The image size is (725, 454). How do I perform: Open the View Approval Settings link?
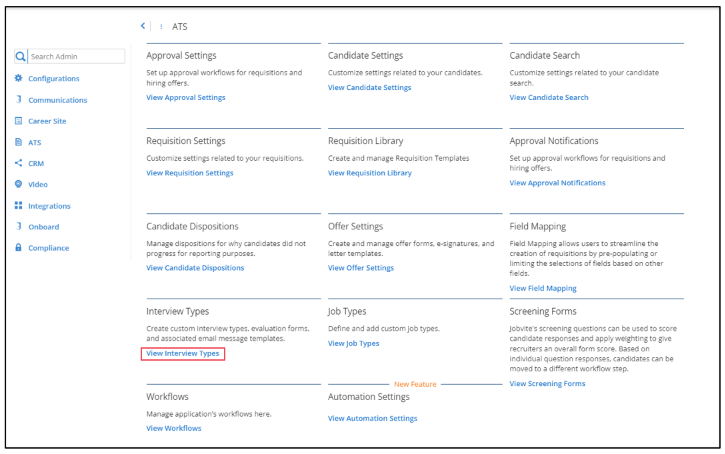186,98
